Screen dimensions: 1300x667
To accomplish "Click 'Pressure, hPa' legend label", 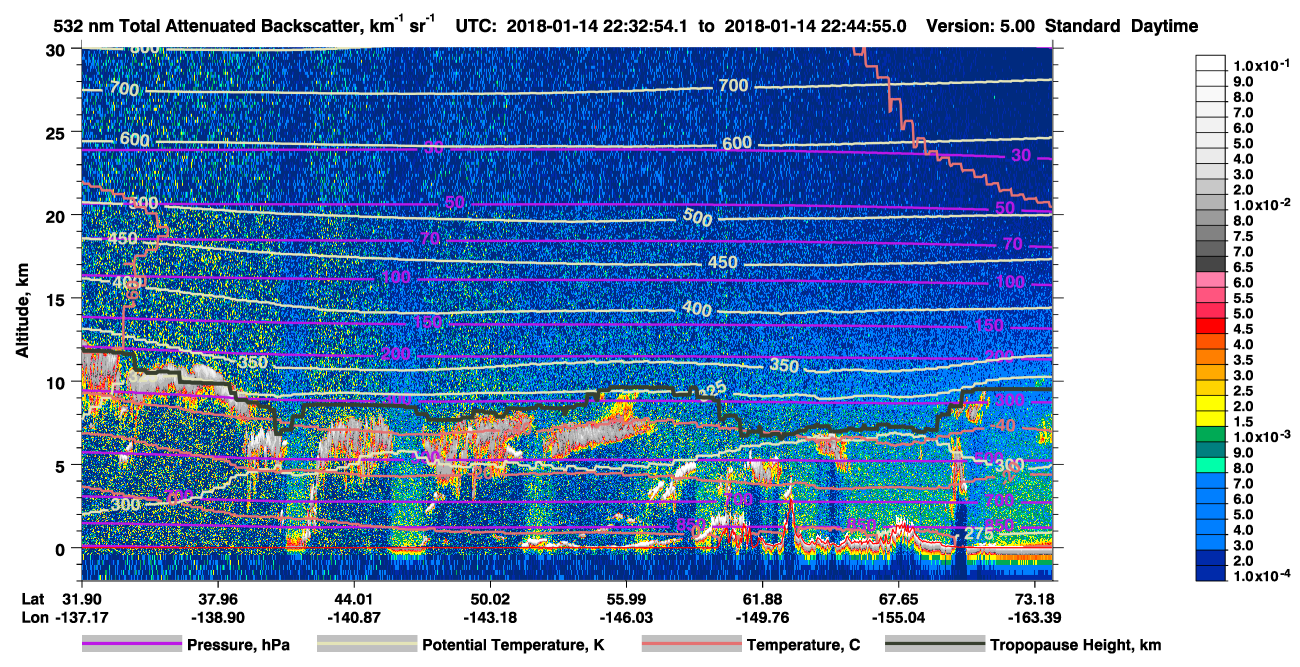I will pyautogui.click(x=238, y=645).
